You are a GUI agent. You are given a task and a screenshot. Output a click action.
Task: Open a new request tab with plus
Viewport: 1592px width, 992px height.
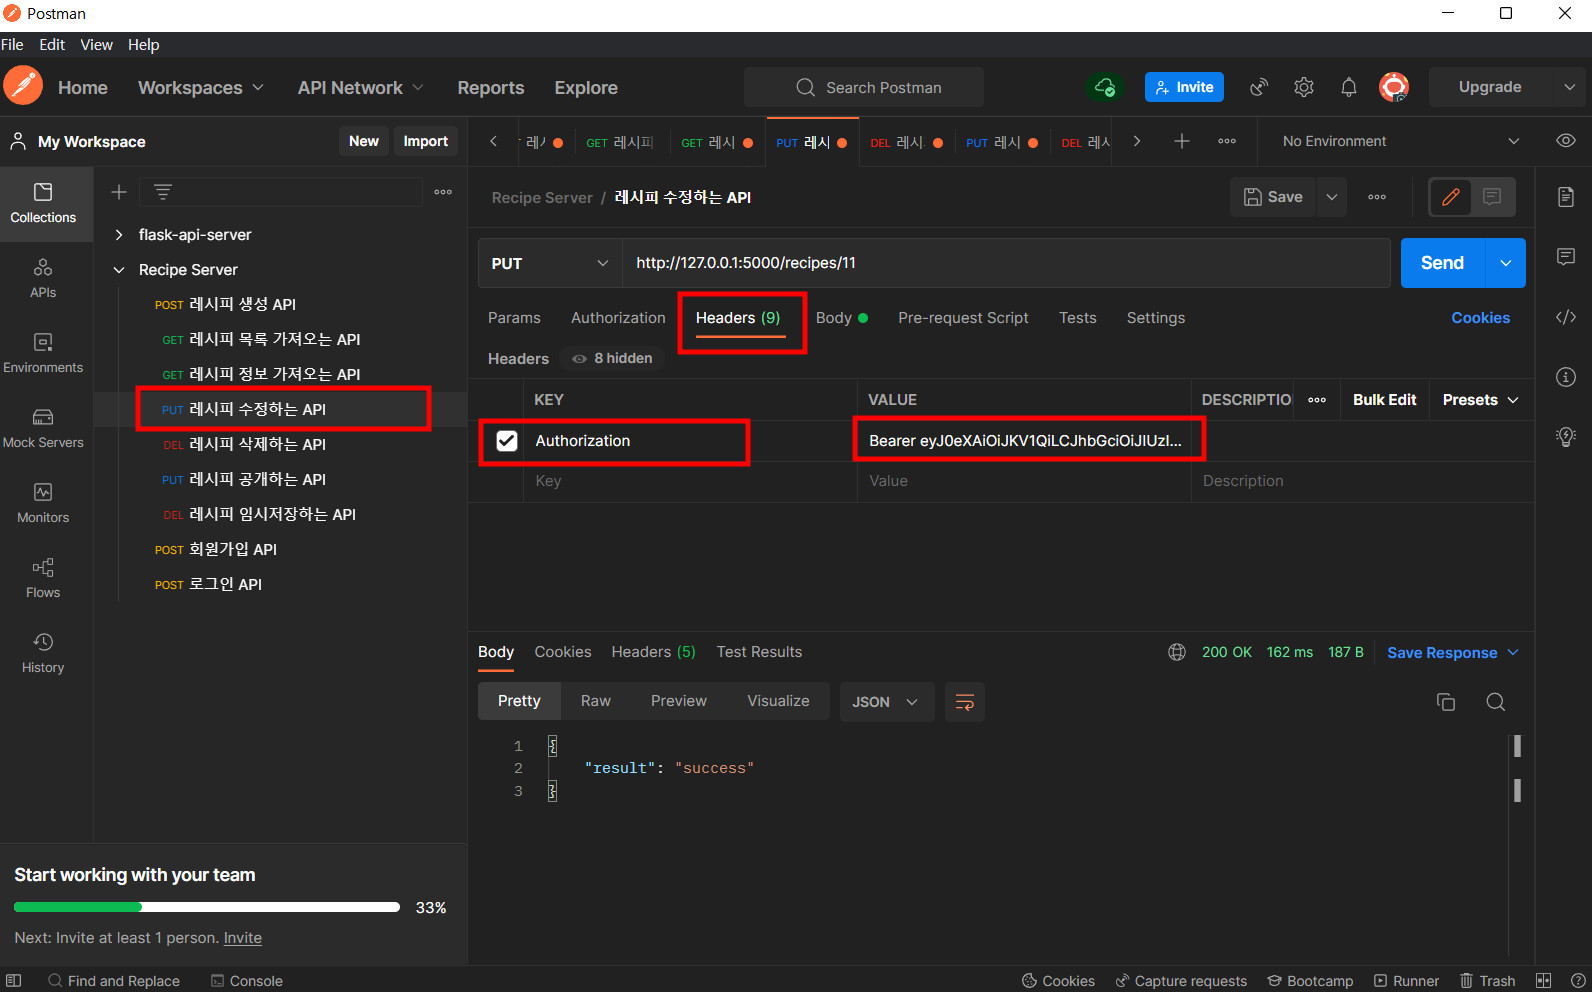coord(1182,141)
